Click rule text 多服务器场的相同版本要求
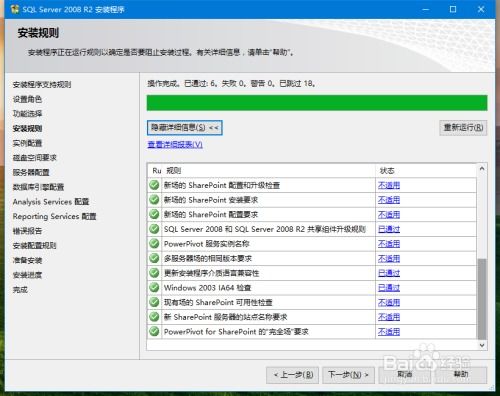The height and width of the screenshot is (396, 500). click(x=208, y=259)
